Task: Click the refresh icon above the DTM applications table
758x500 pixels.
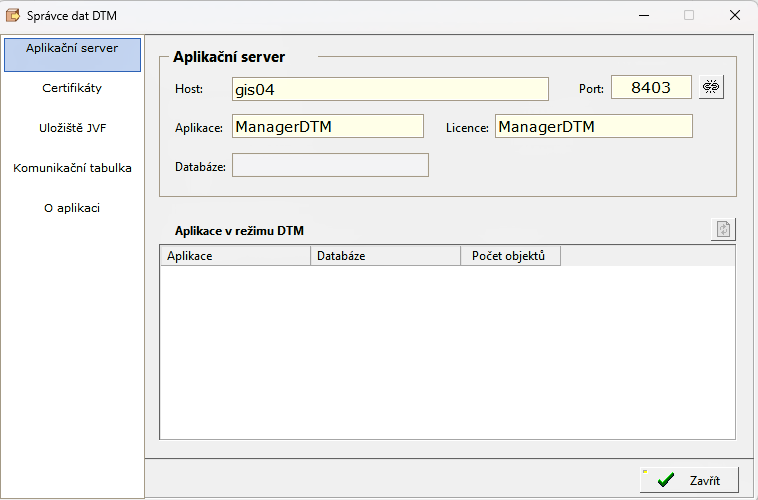Action: pos(723,229)
